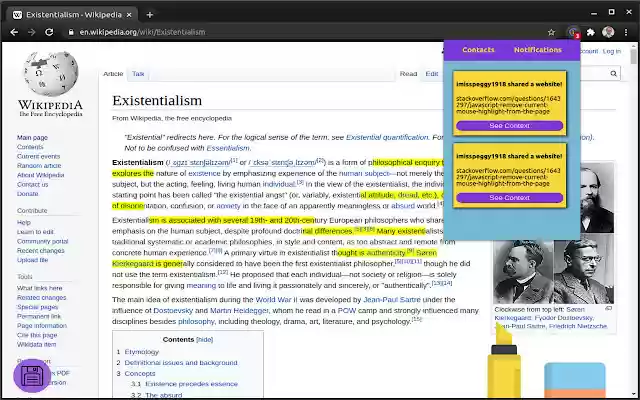Open the Jean-Paul Sartre link in paragraph
This screenshot has height=400, width=640.
pyautogui.click(x=392, y=300)
